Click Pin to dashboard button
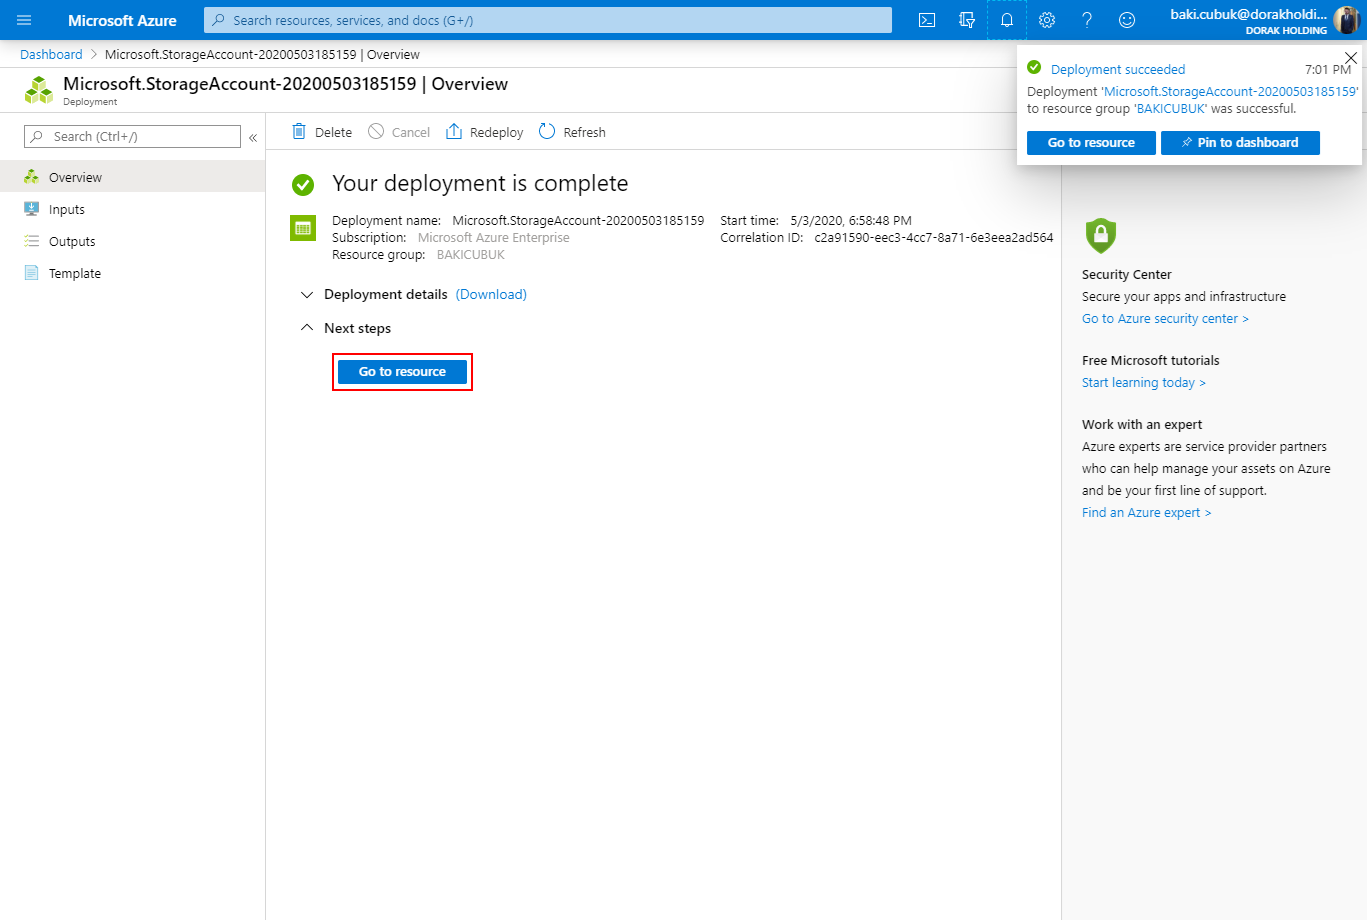The height and width of the screenshot is (920, 1367). click(x=1240, y=143)
